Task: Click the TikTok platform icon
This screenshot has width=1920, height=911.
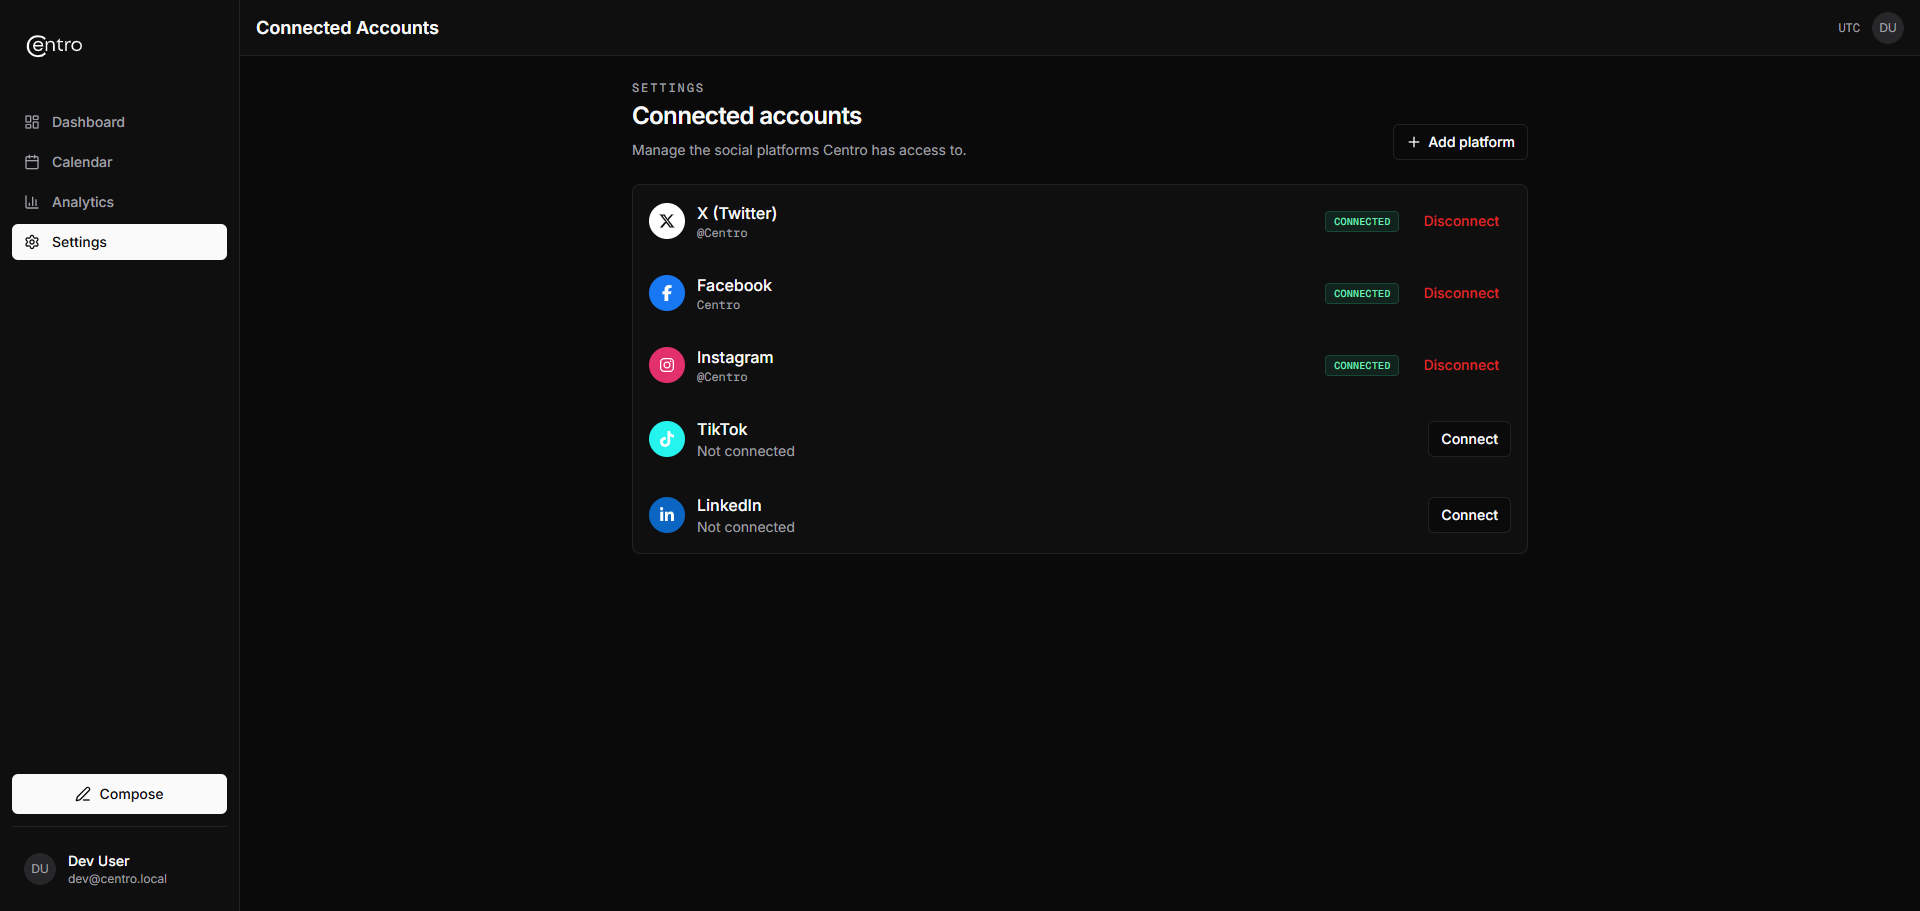Action: click(667, 439)
